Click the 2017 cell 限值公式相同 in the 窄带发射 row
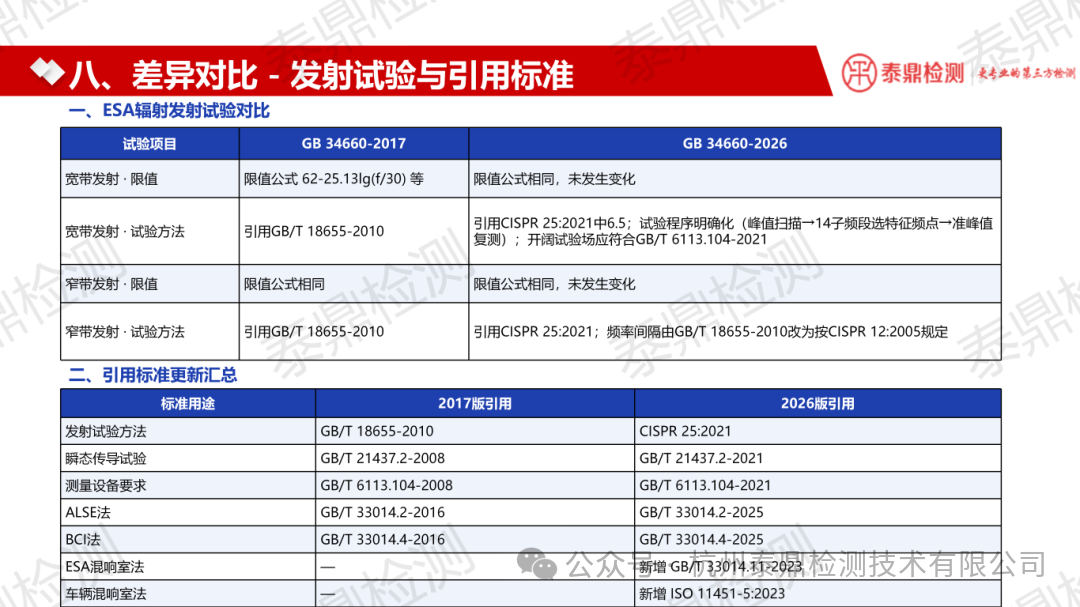The height and width of the screenshot is (607, 1080). click(354, 284)
